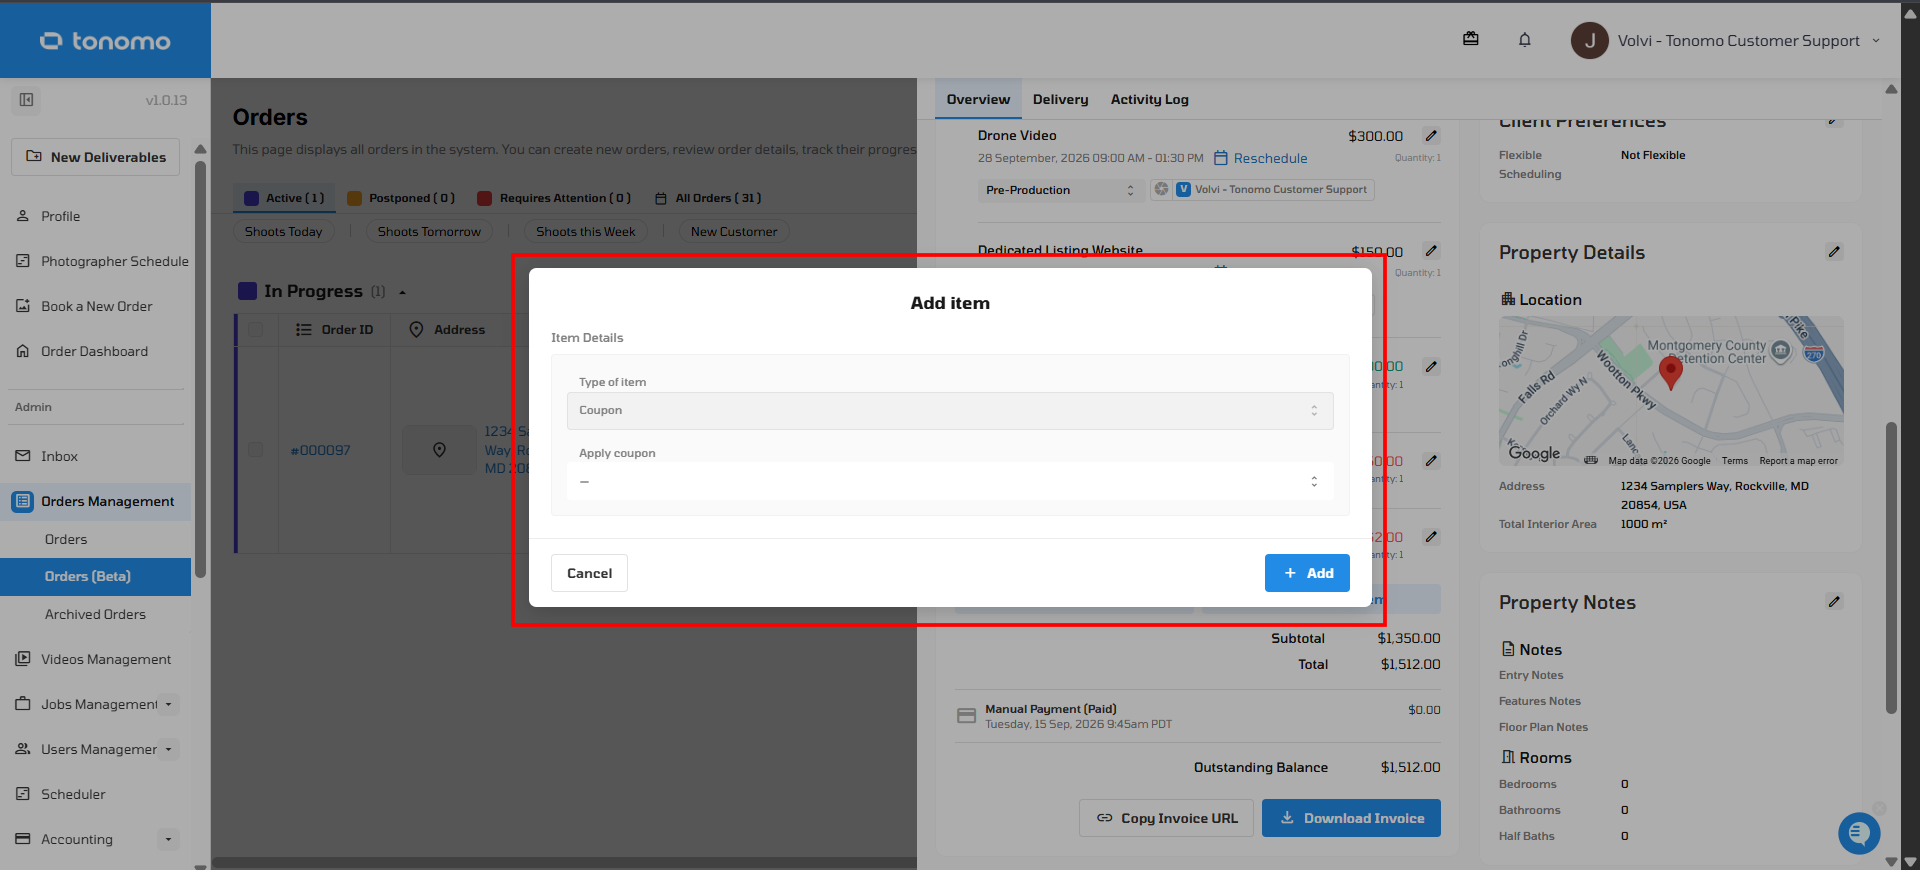Open order #000097 link
Image resolution: width=1920 pixels, height=870 pixels.
click(320, 450)
